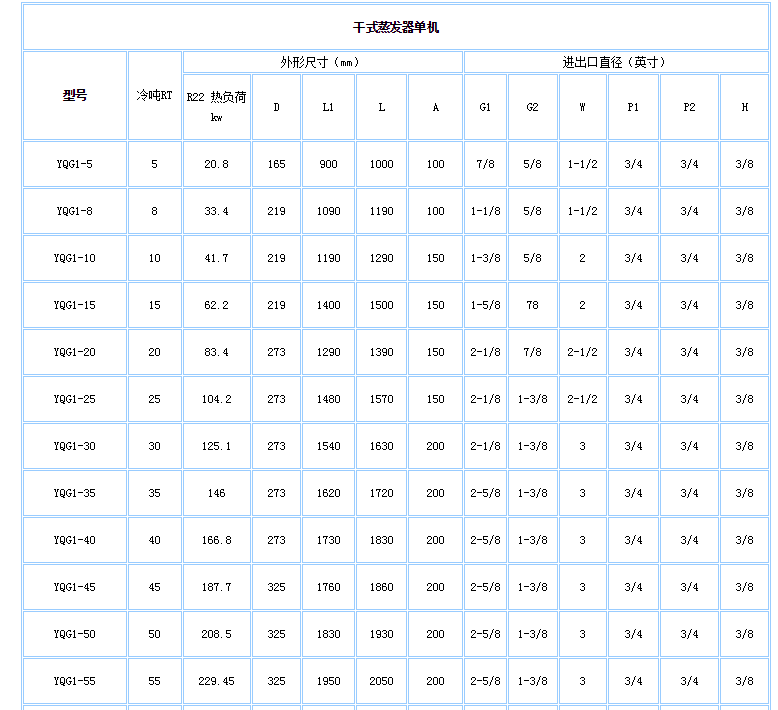Select the R22 热负荷 kw header cell
The width and height of the screenshot is (778, 710).
tap(216, 106)
